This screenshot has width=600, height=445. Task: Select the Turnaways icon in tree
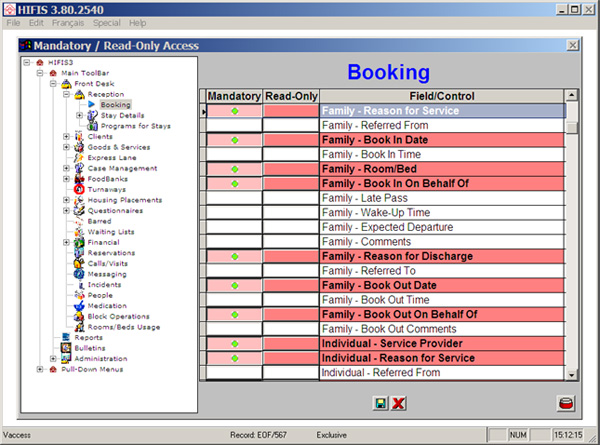[80, 189]
